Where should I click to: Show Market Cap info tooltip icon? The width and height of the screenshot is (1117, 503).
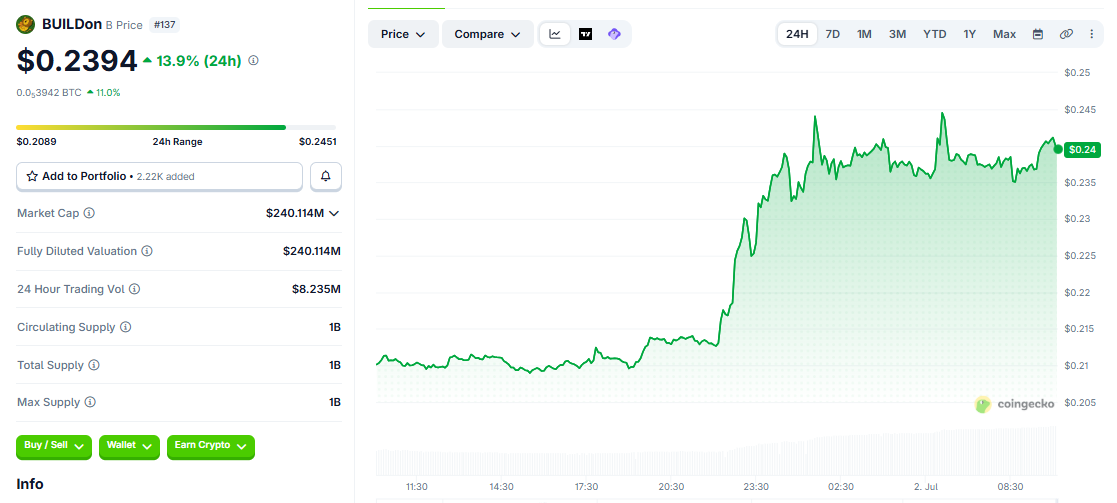[x=89, y=213]
